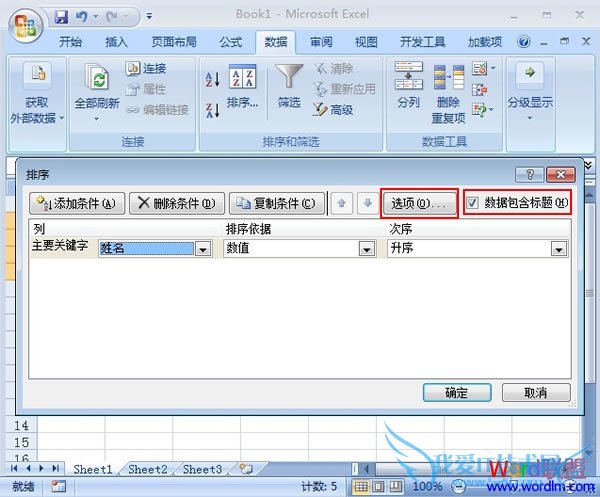Screen dimensions: 600x497
Task: Expand the 全部刷新 arrow below the label
Action: pos(97,119)
